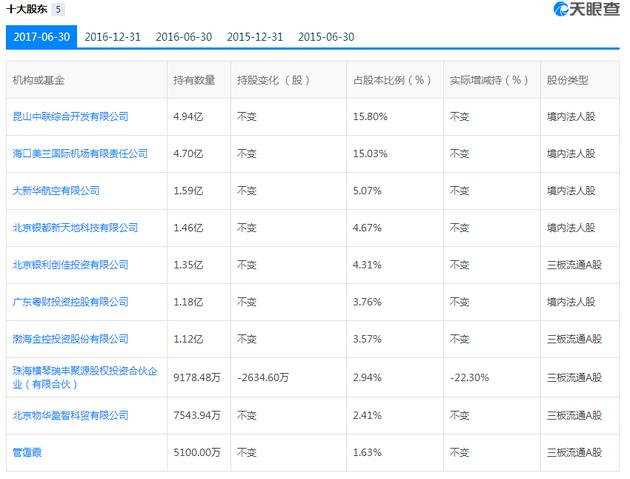Open 广东粤财投资控股有限公司 link
This screenshot has height=479, width=630.
click(x=70, y=302)
